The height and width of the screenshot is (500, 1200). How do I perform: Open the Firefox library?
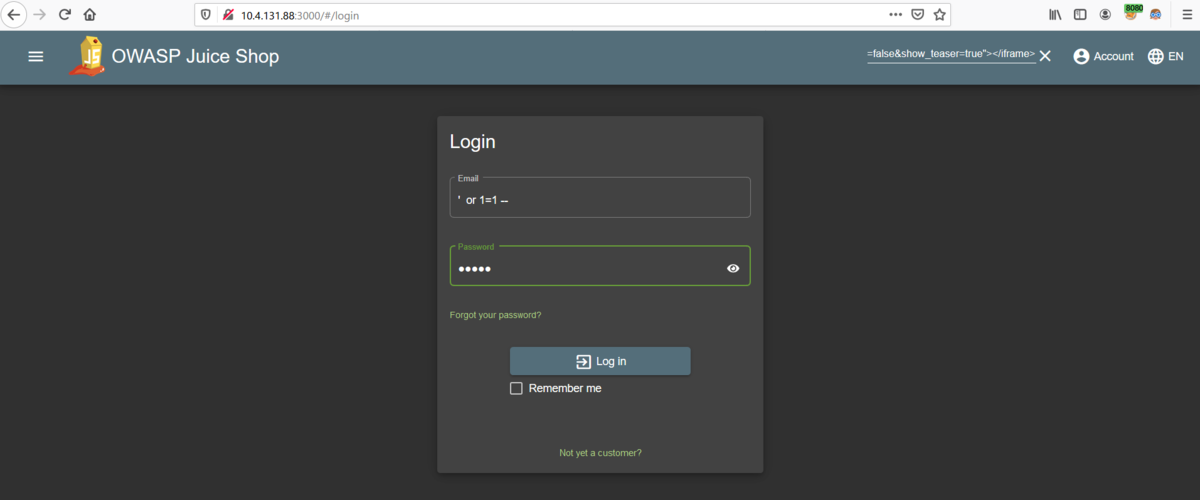tap(1055, 15)
